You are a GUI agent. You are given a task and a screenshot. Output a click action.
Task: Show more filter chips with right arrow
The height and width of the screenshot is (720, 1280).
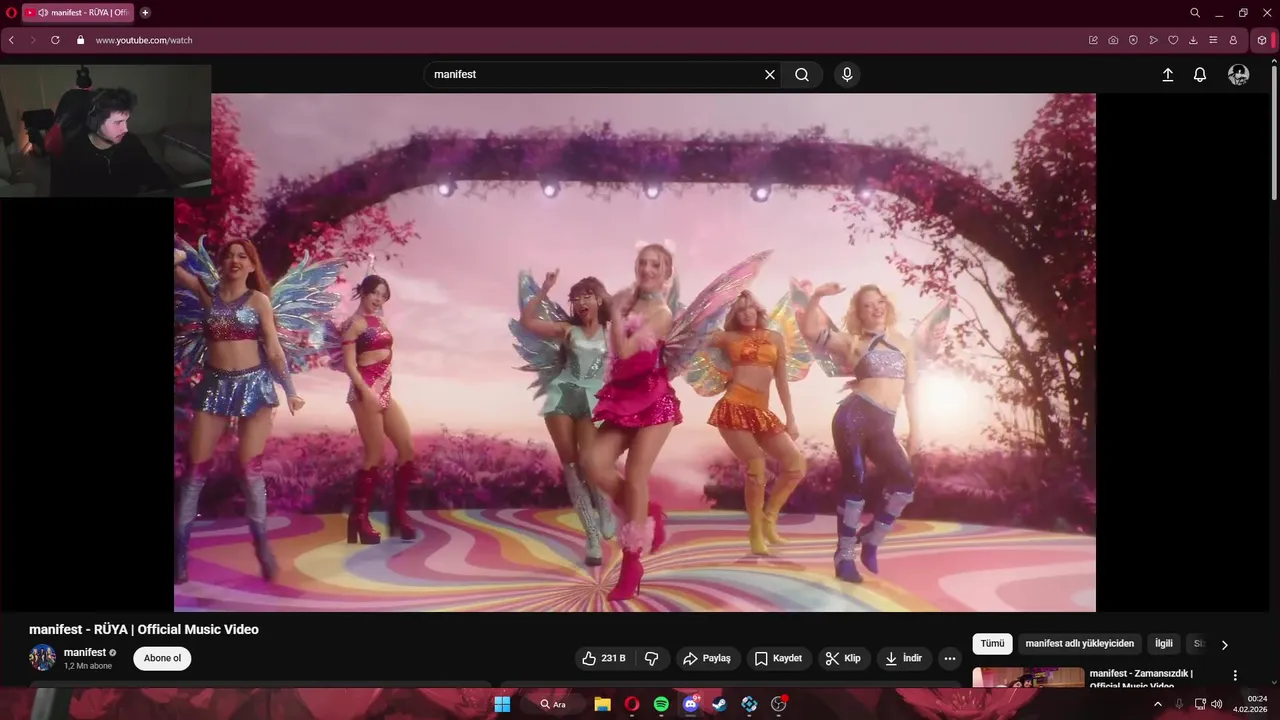pos(1224,645)
